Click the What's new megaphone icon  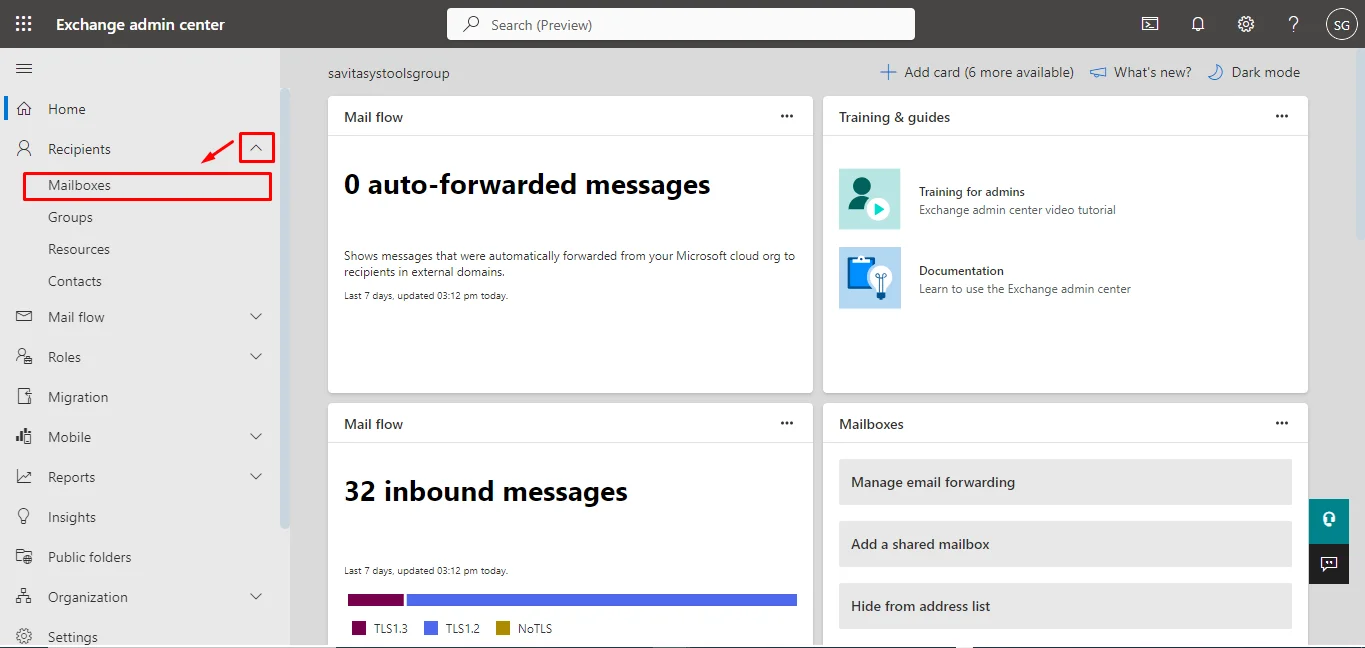(1098, 72)
